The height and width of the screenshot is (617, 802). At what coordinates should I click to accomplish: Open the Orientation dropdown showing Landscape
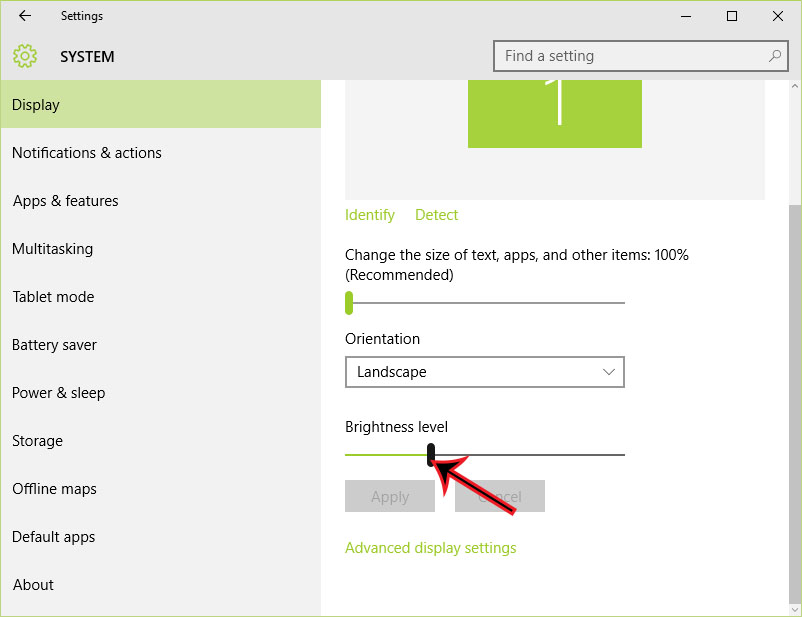point(484,372)
